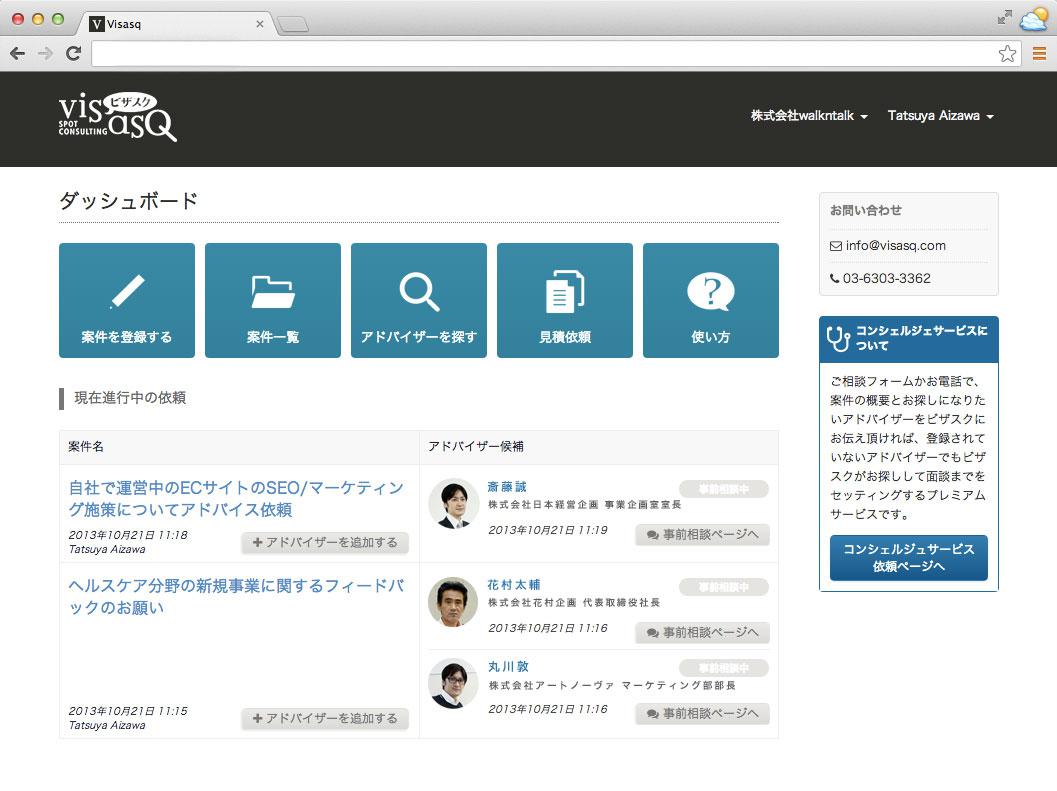Reload the page in browser toolbar
Image resolution: width=1057 pixels, height=791 pixels.
pos(73,54)
